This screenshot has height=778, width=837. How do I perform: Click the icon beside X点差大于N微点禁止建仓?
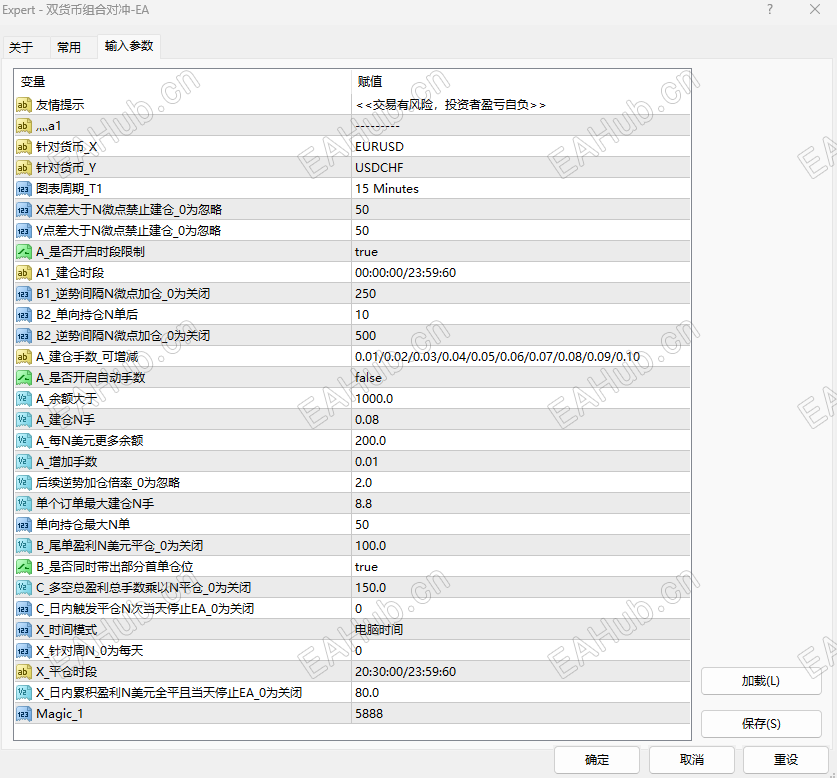[23, 210]
